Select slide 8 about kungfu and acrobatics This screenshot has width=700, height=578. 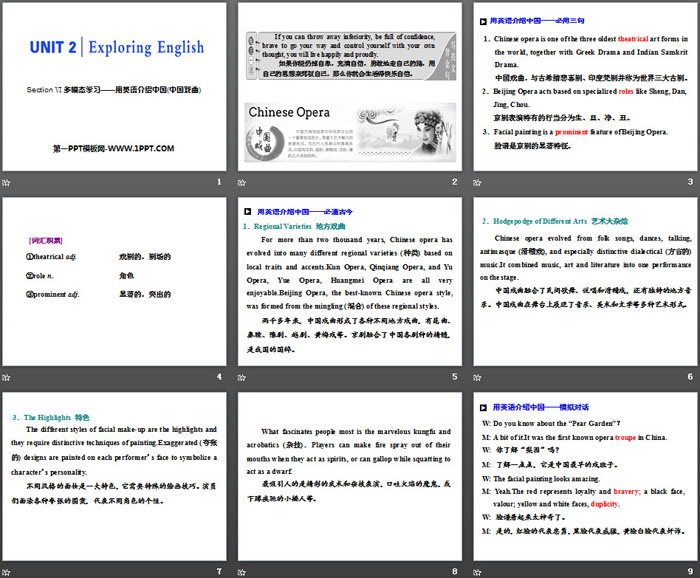(350, 476)
